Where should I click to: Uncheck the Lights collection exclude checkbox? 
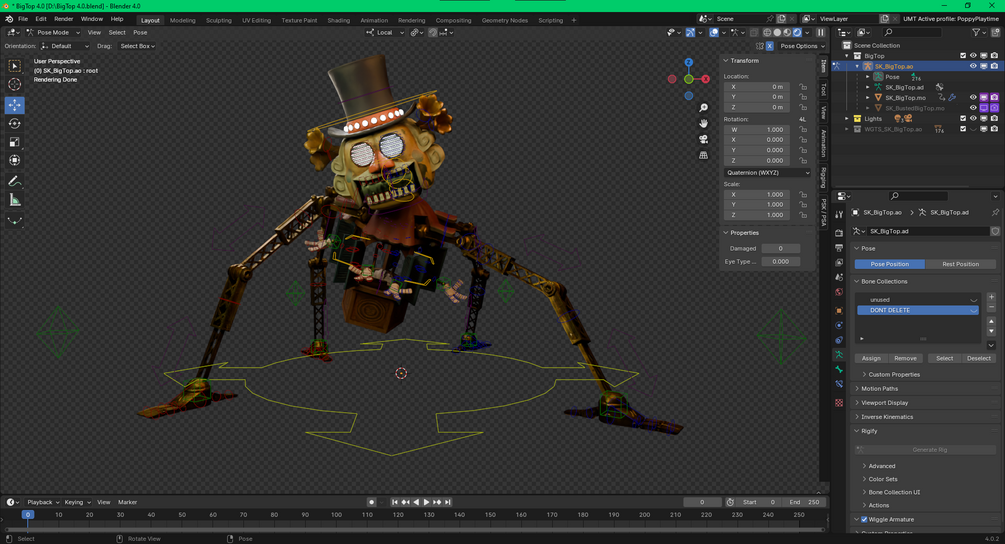click(963, 119)
